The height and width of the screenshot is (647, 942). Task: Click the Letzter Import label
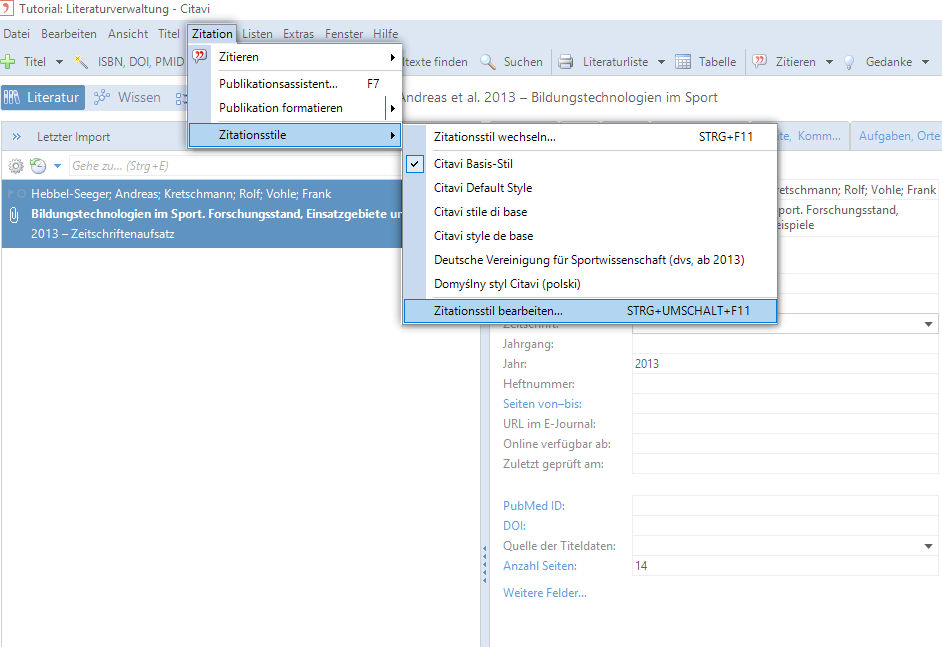click(x=73, y=137)
